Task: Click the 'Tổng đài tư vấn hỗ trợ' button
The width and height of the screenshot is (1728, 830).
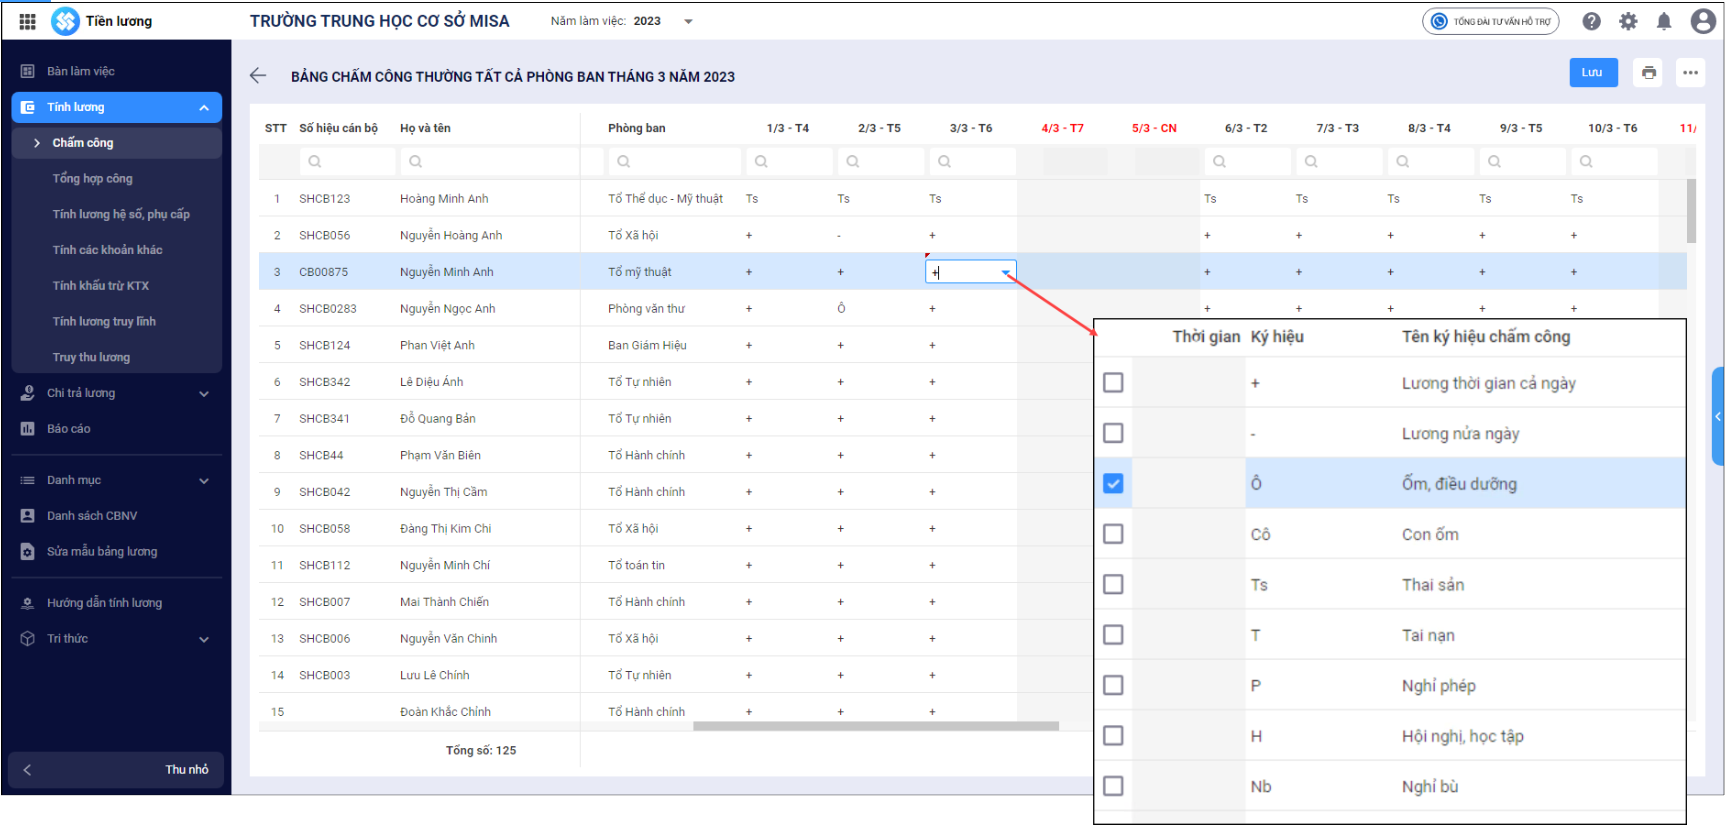Action: 1490,21
